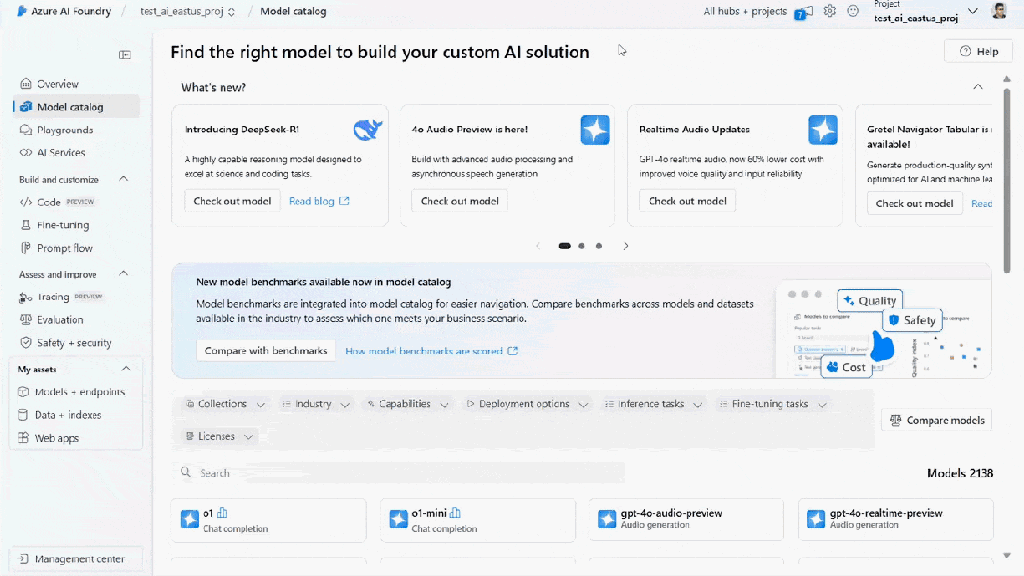The height and width of the screenshot is (576, 1024).
Task: Select Model catalog in the sidebar
Action: tap(76, 107)
